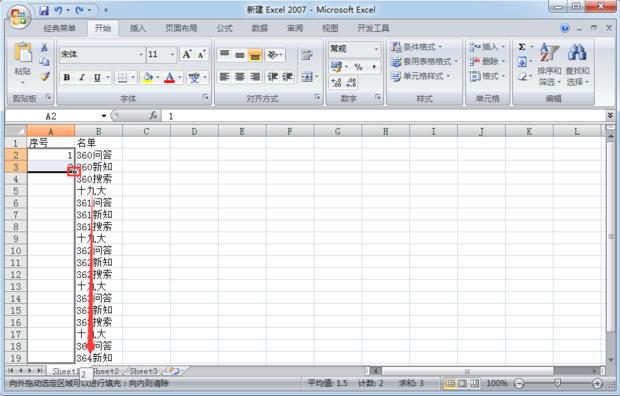
Task: Copy the selected cells
Action: pyautogui.click(x=44, y=62)
